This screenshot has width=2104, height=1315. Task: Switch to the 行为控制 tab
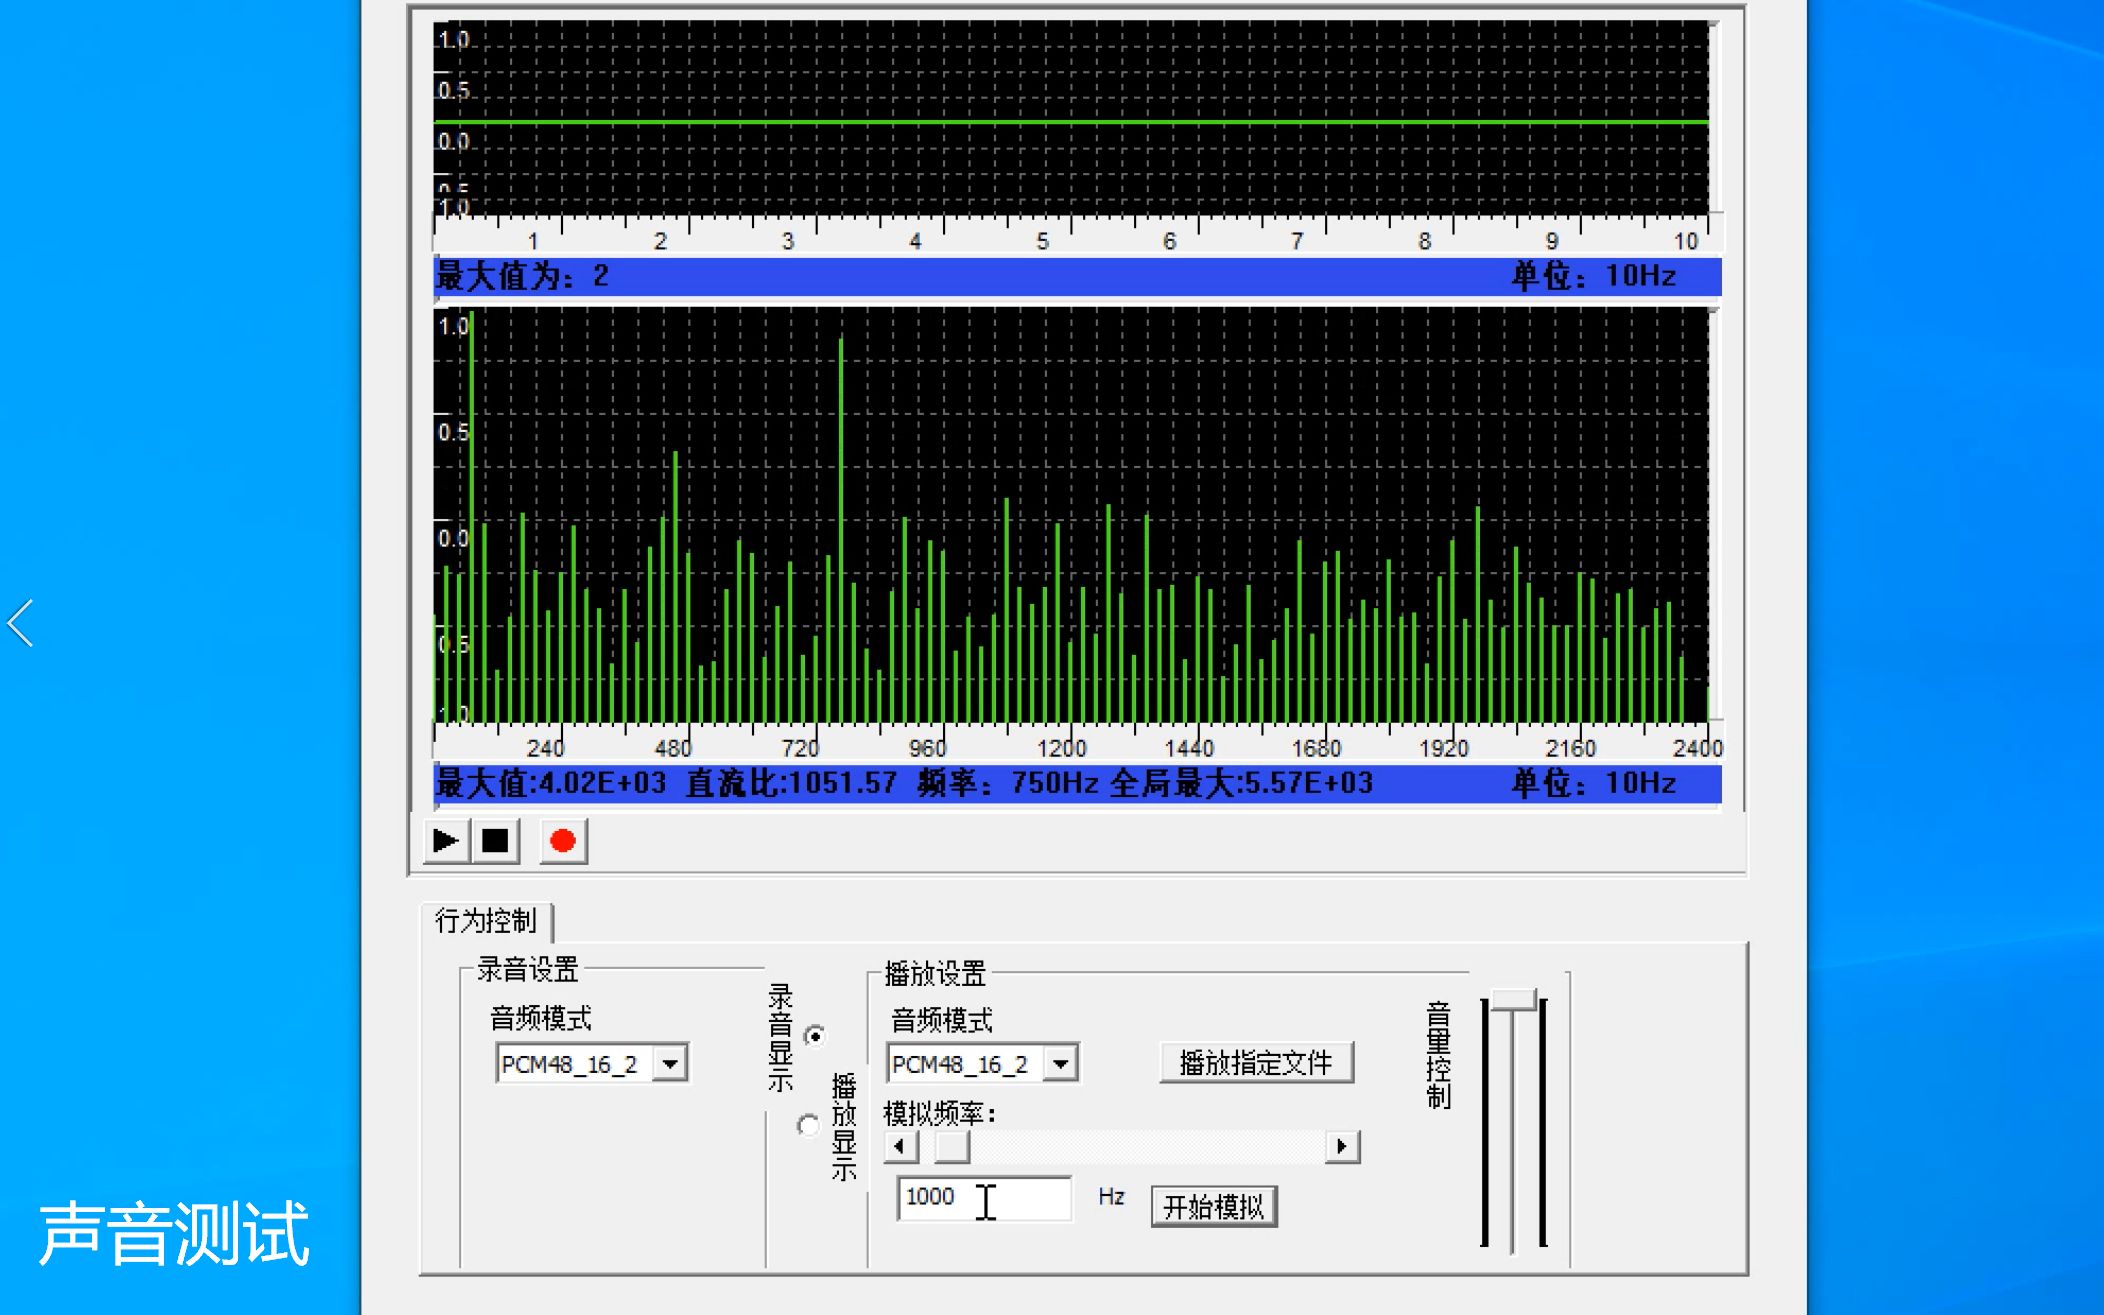tap(486, 920)
